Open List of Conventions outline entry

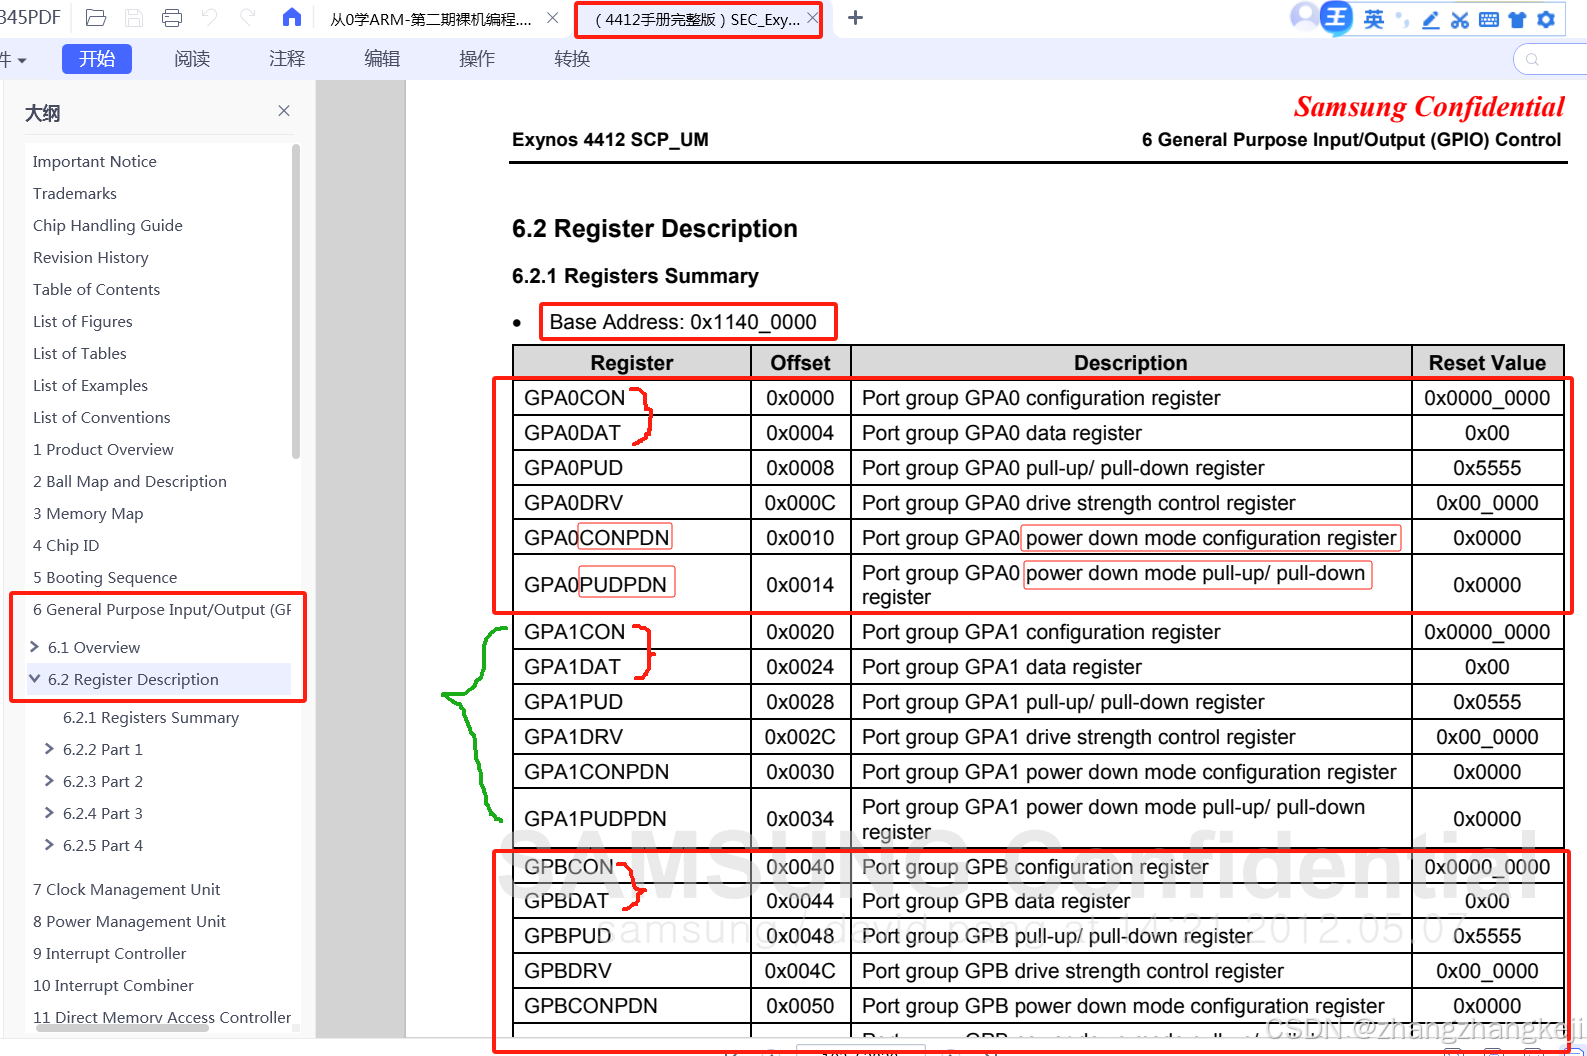pos(102,417)
